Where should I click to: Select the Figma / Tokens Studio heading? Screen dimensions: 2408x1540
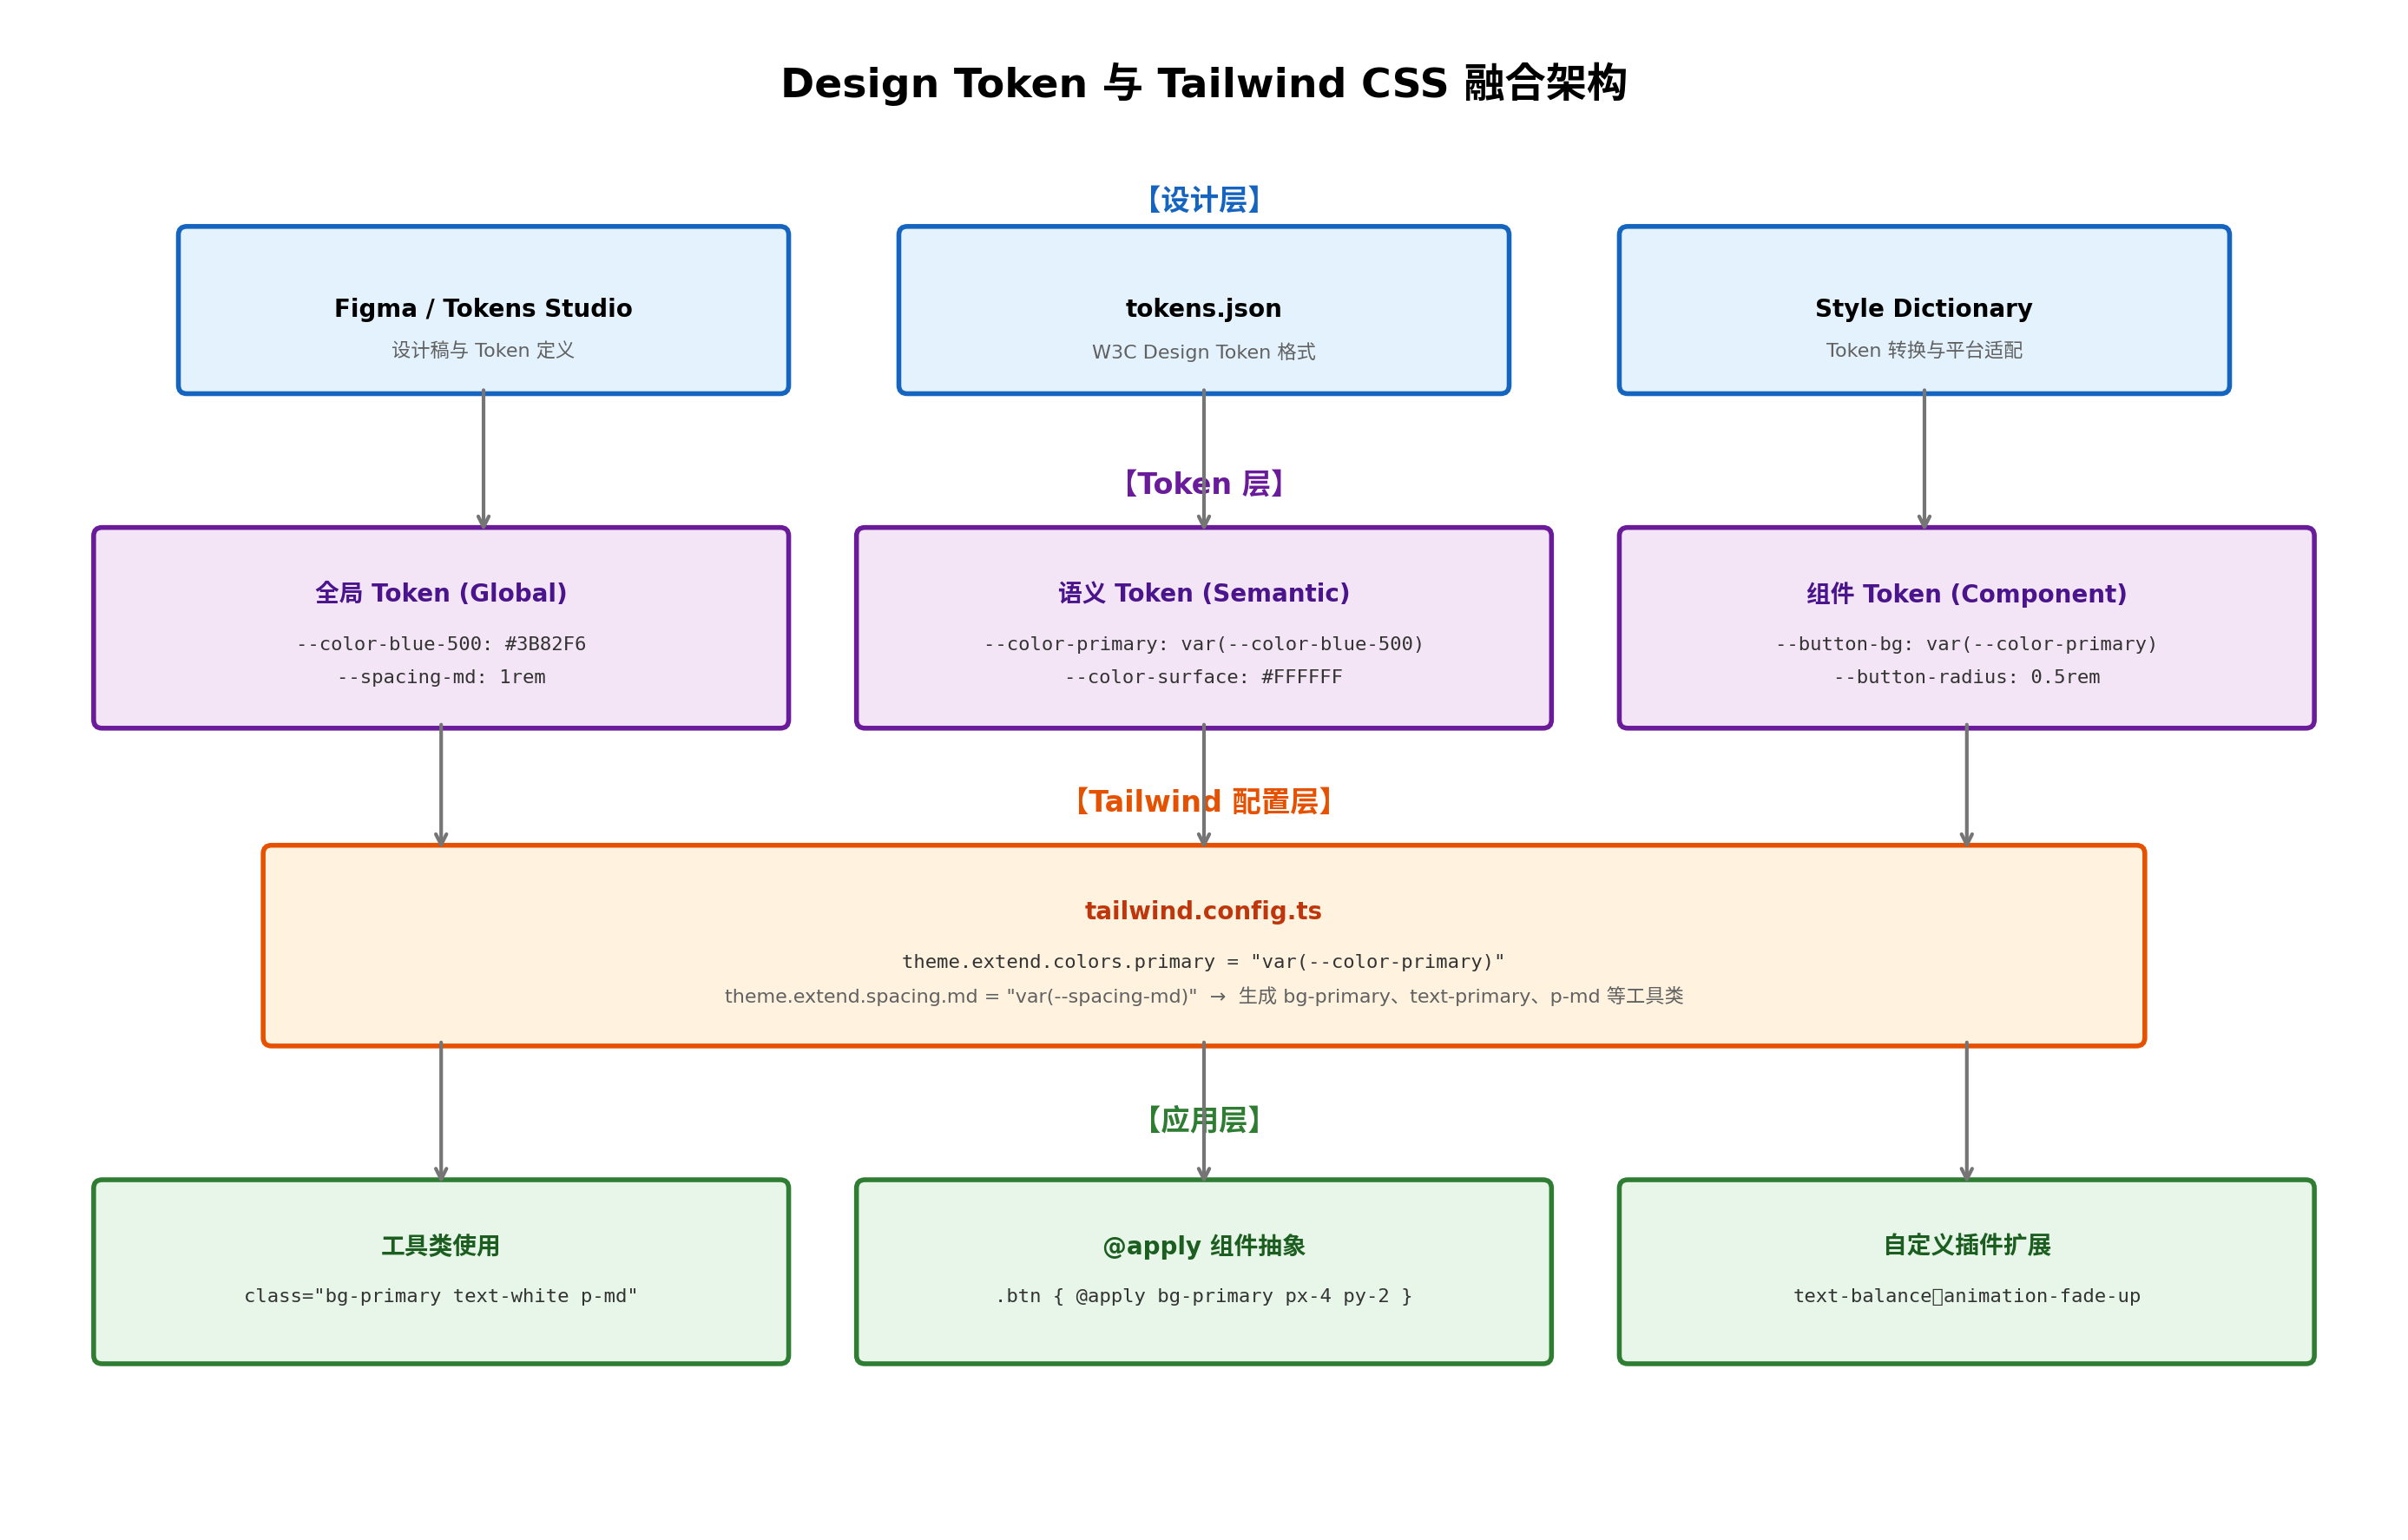[x=483, y=308]
